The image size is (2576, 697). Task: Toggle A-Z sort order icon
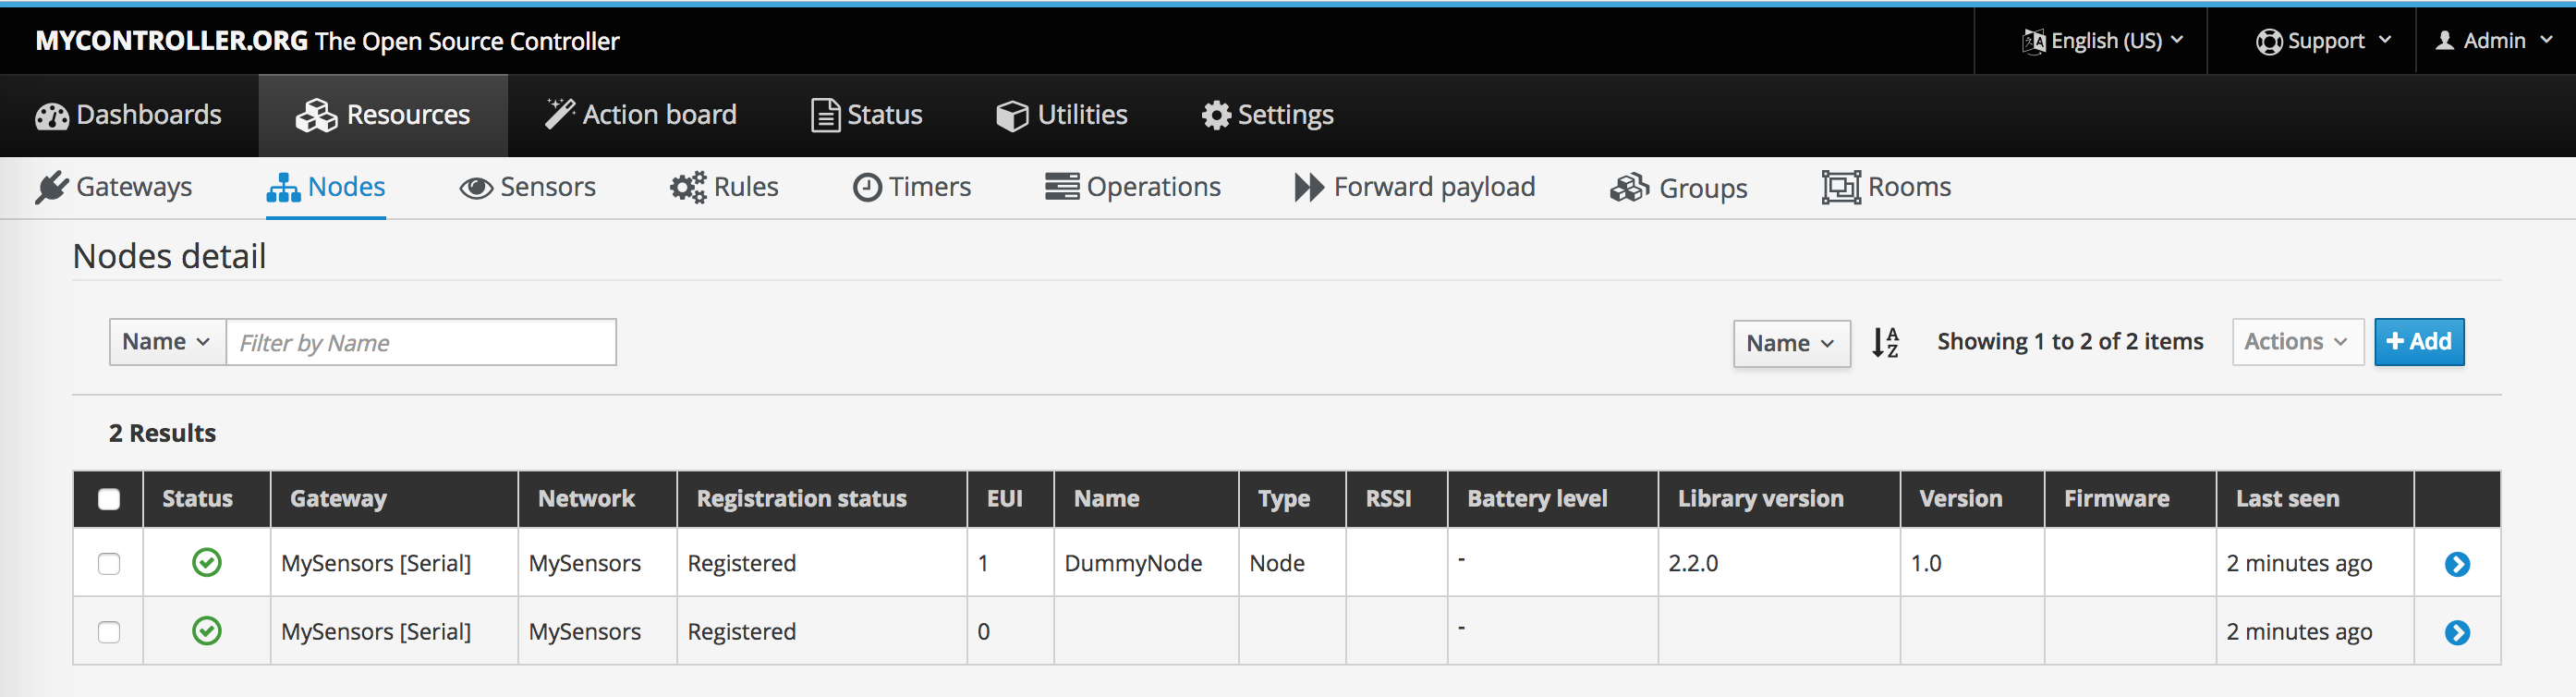[1886, 343]
